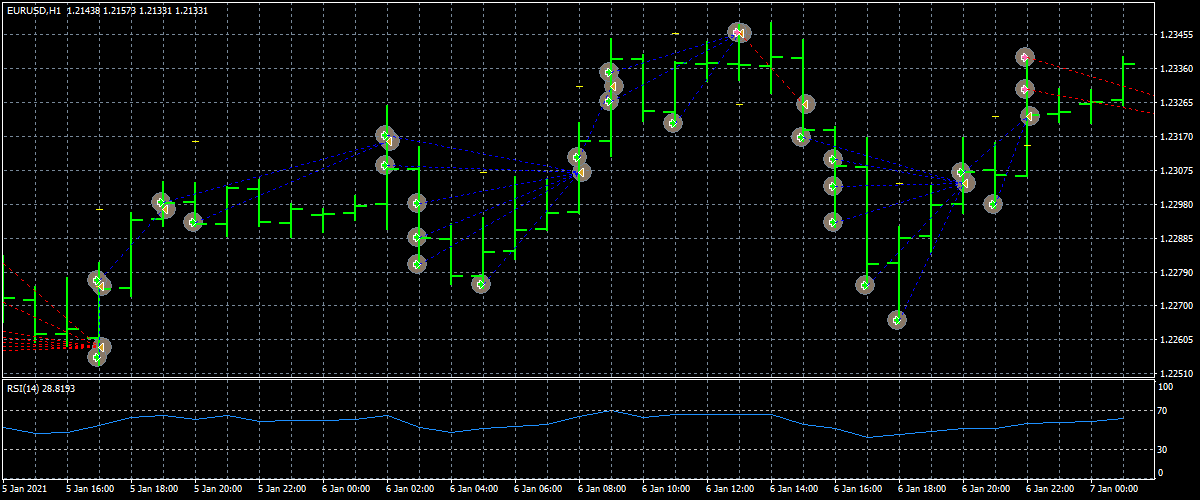
Task: Click the 6 Jan 08:00 time label
Action: click(x=602, y=490)
